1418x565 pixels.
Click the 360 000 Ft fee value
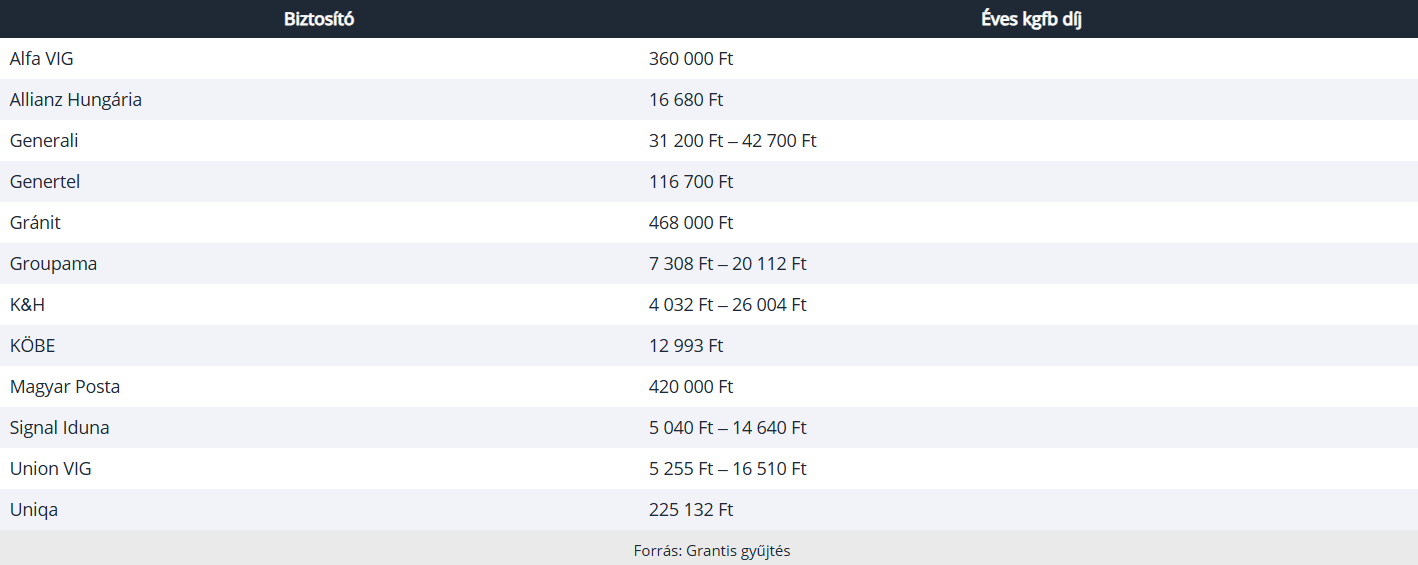690,59
